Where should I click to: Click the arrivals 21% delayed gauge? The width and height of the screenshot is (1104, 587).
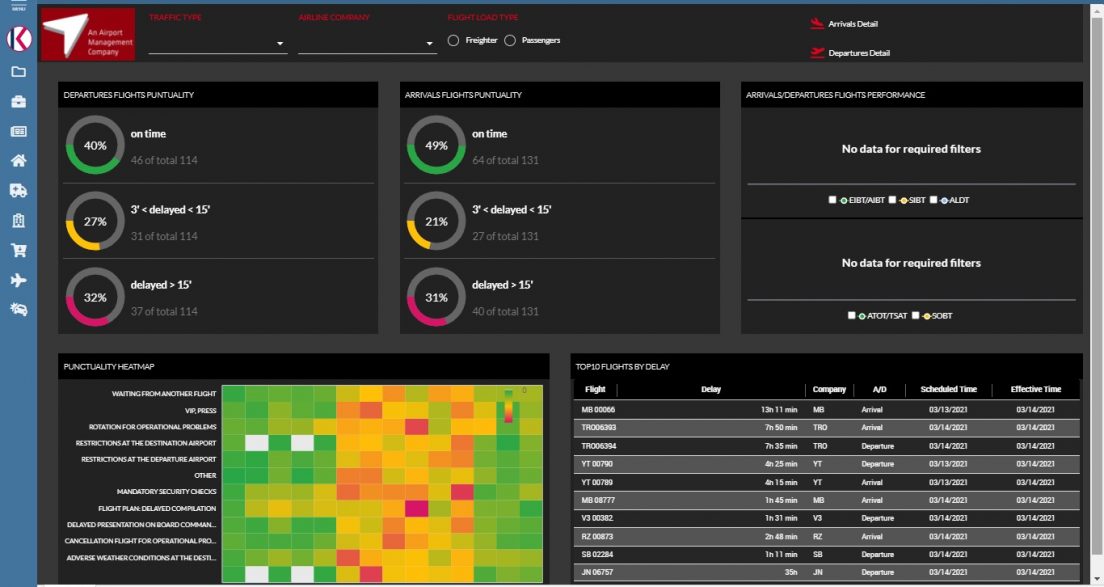(436, 221)
